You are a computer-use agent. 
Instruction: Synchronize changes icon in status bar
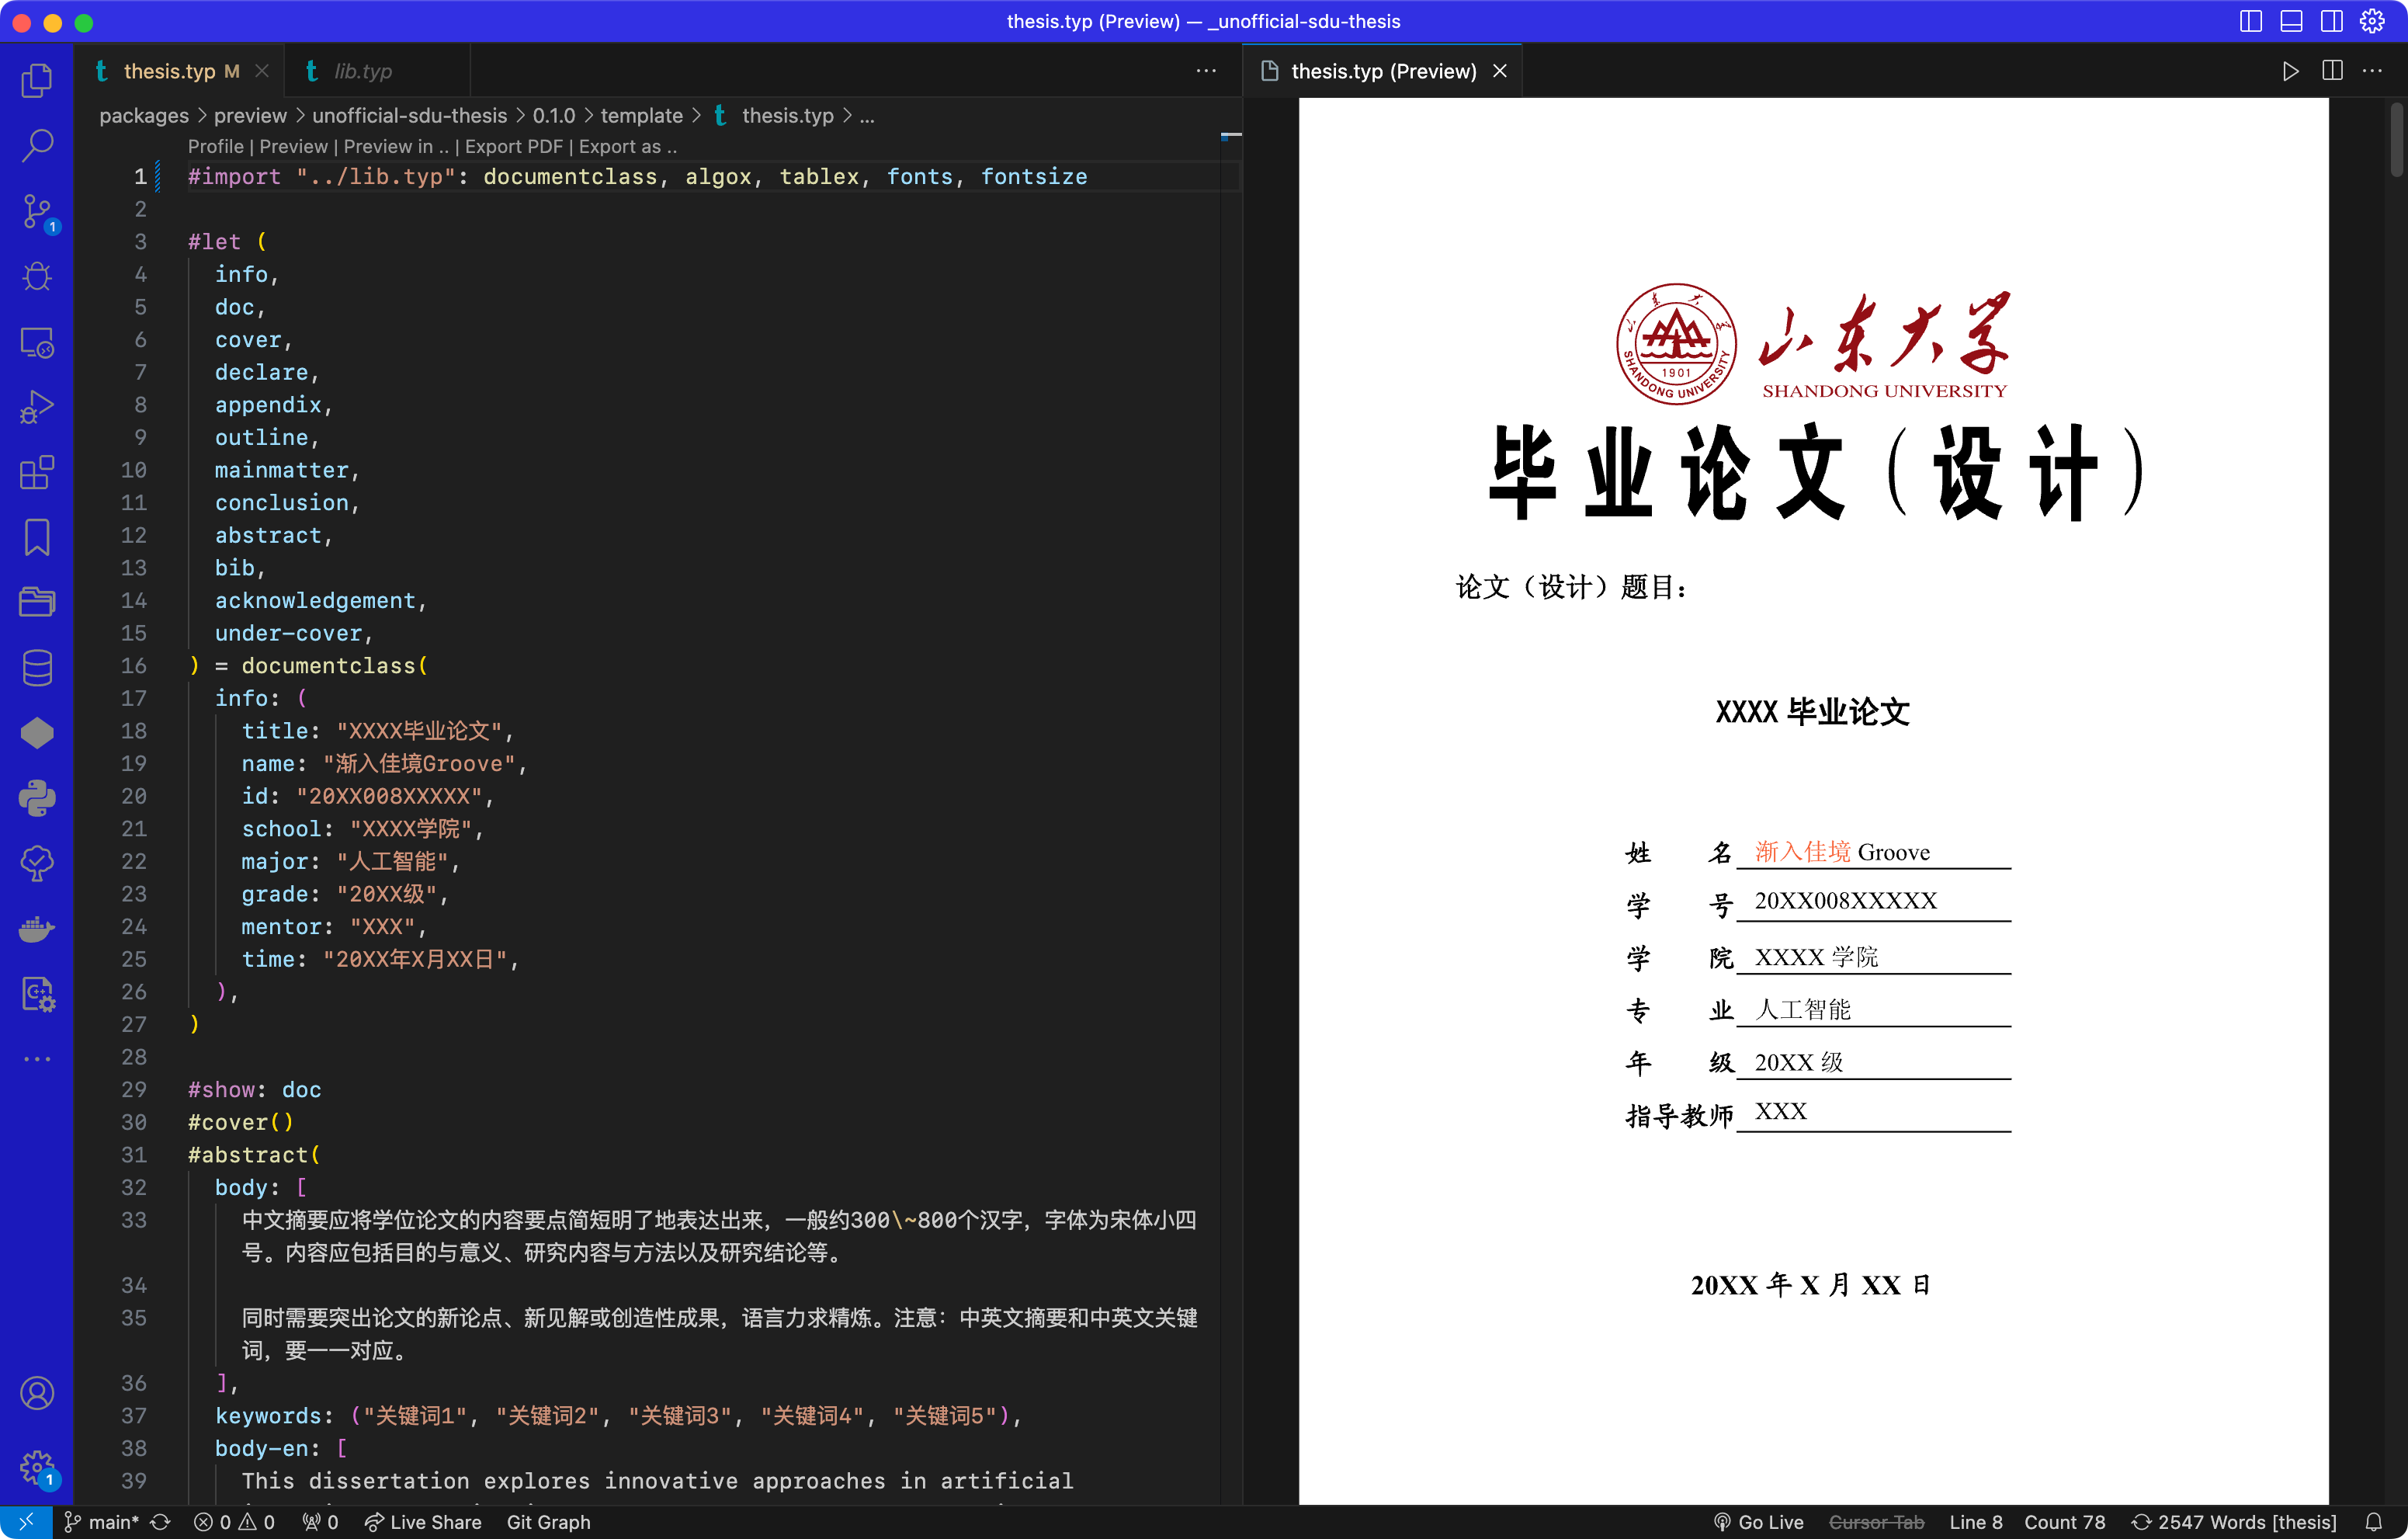pos(160,1522)
